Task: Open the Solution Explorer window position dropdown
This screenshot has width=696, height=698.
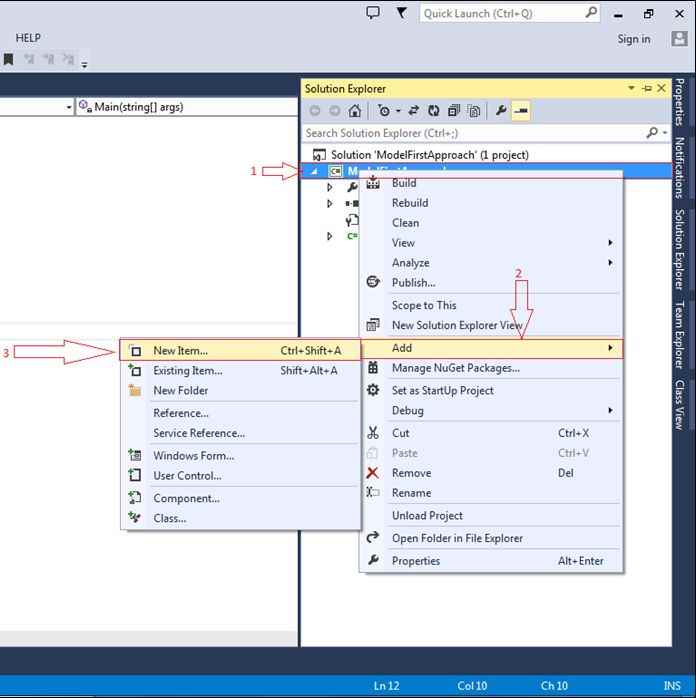Action: [x=631, y=88]
